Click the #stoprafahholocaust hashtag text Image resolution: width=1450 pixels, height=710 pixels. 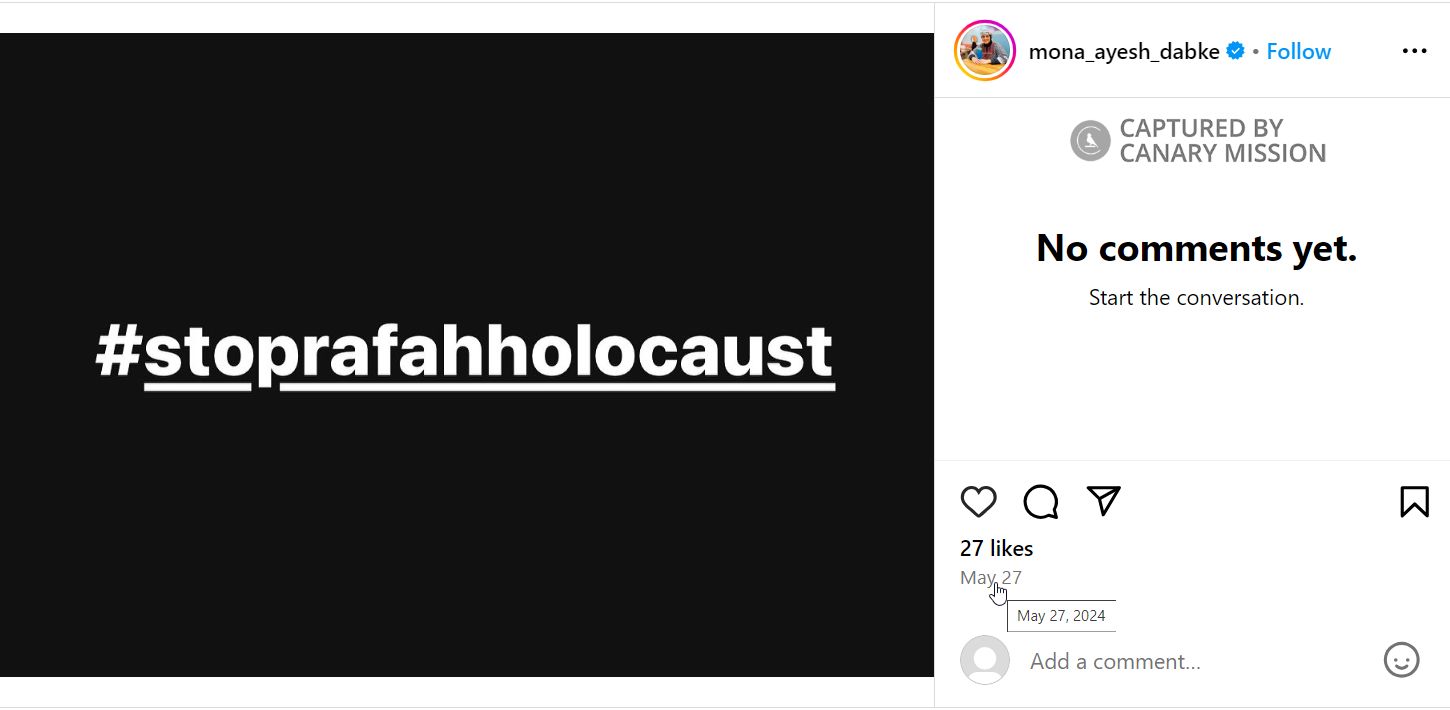coord(465,353)
